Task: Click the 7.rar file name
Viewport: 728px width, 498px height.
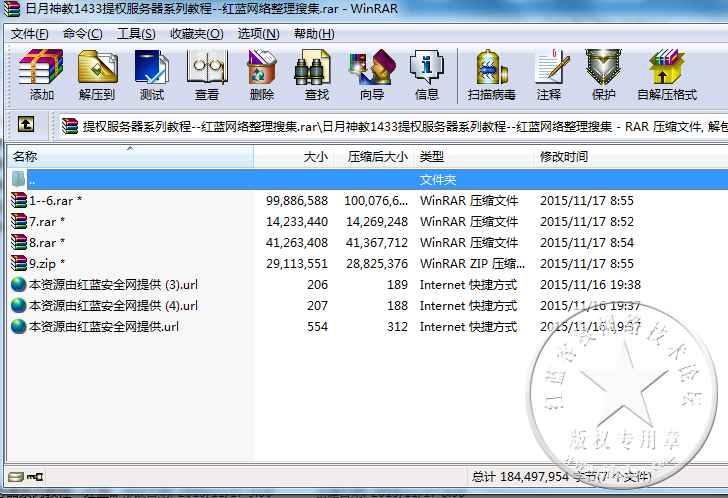Action: [47, 221]
